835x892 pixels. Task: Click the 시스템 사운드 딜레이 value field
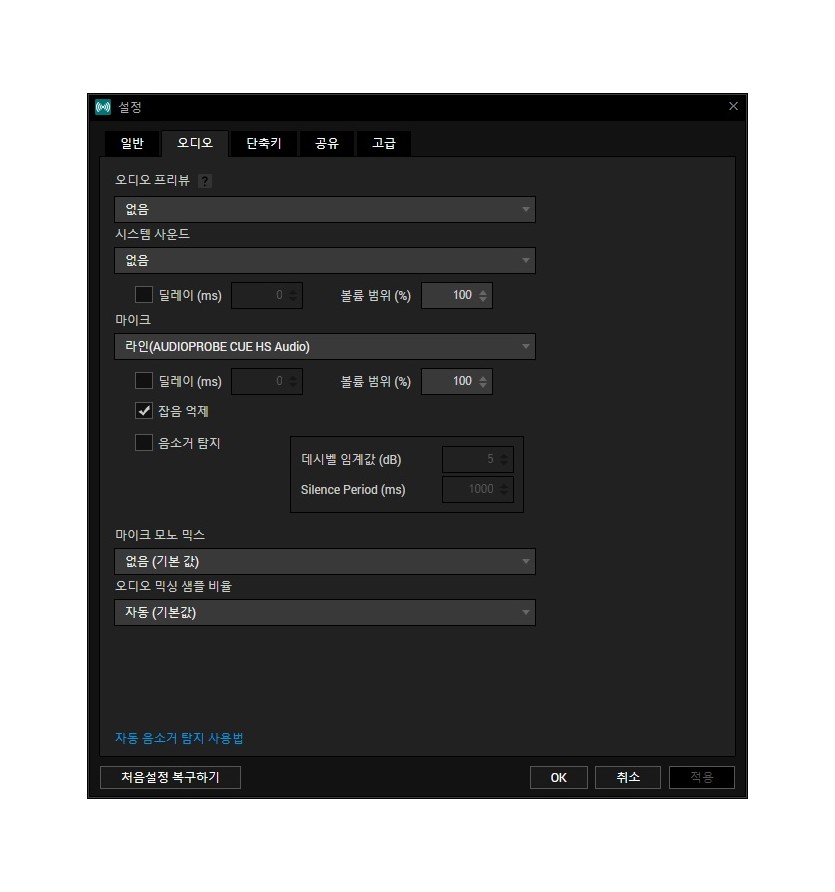[267, 295]
